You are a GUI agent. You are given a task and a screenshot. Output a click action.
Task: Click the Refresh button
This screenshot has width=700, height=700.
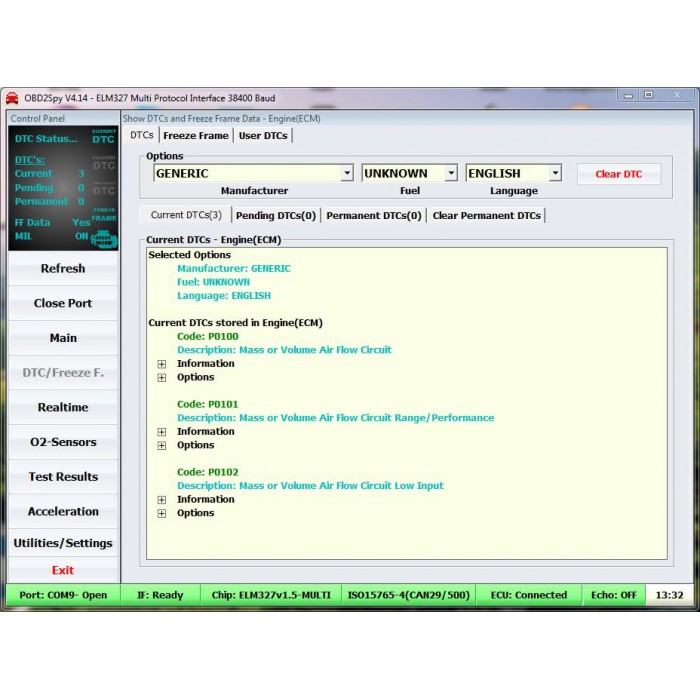coord(63,269)
